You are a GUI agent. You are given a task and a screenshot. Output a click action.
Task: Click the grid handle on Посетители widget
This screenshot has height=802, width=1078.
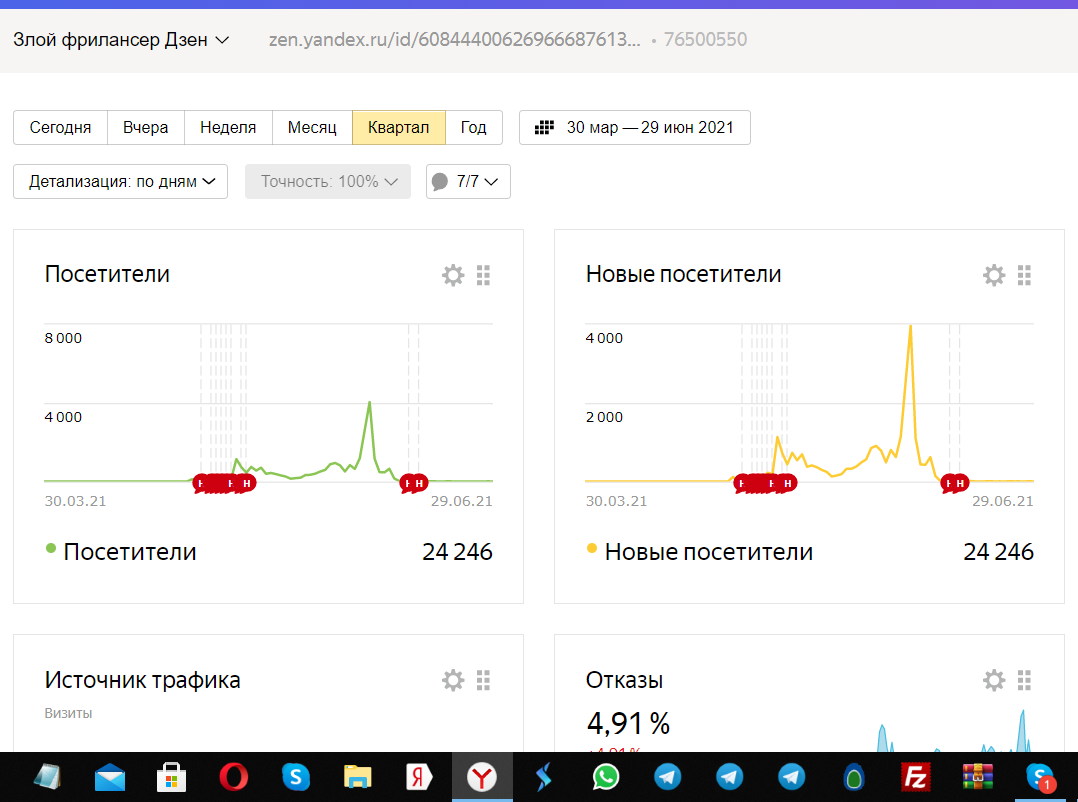pos(483,276)
